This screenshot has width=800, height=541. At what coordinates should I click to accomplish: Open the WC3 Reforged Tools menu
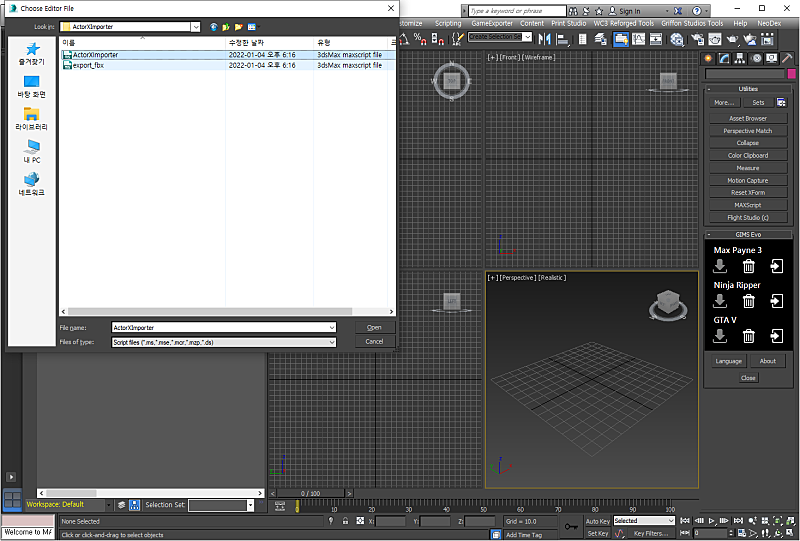[623, 23]
